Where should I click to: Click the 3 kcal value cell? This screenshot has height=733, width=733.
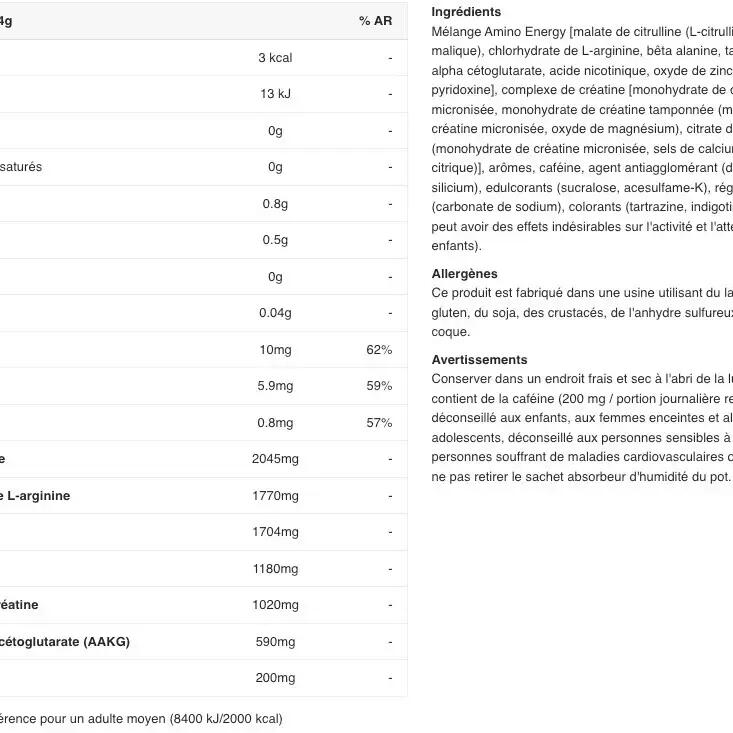(x=275, y=58)
